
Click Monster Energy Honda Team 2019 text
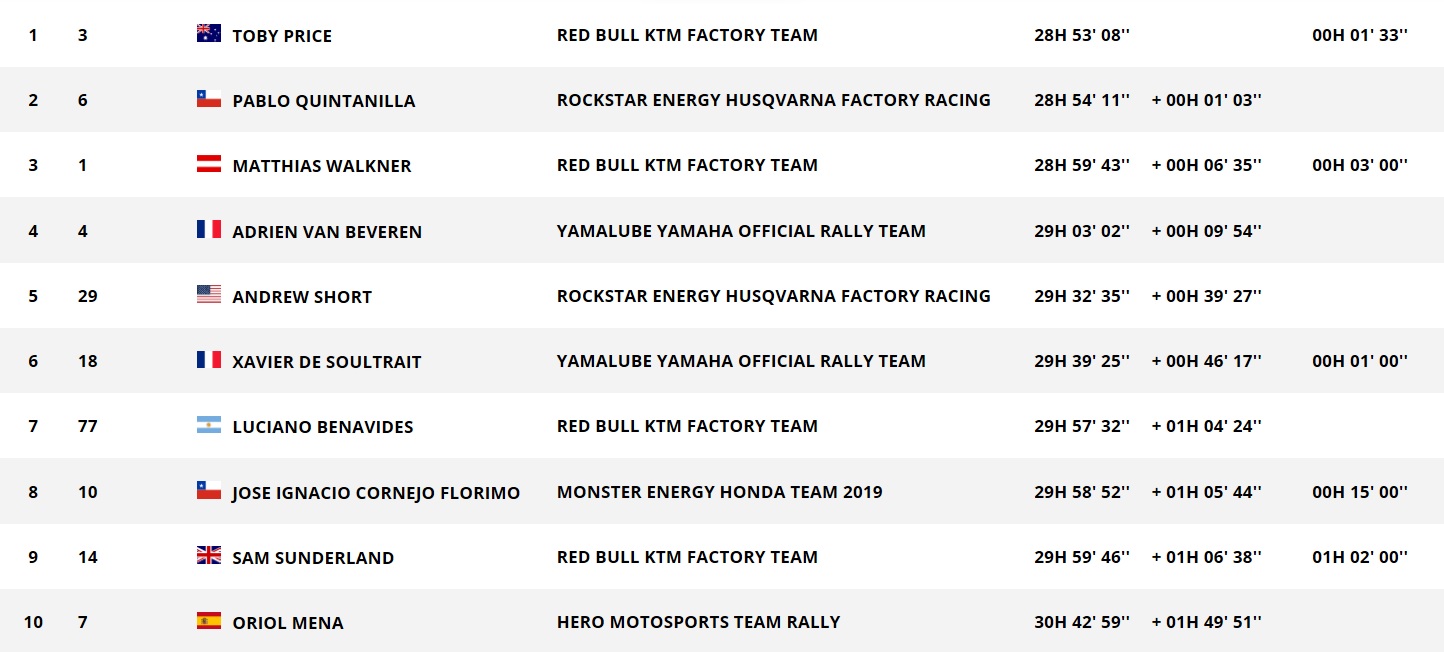pyautogui.click(x=720, y=492)
